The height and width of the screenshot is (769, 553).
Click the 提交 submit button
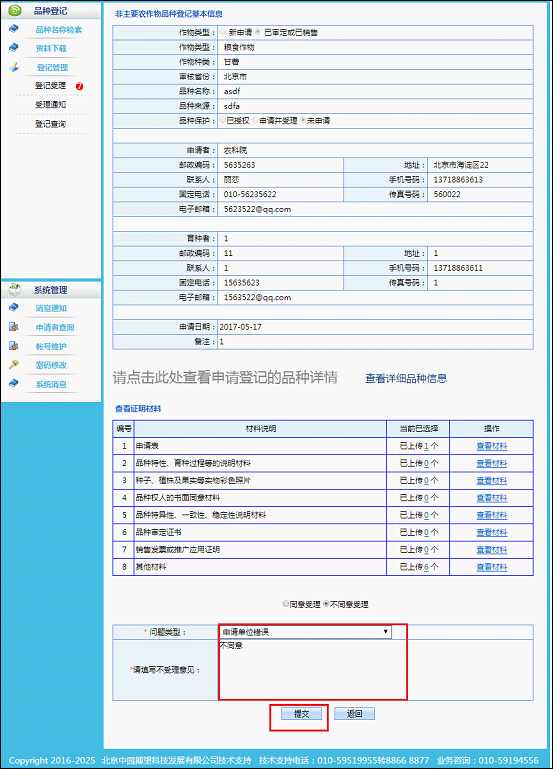302,714
